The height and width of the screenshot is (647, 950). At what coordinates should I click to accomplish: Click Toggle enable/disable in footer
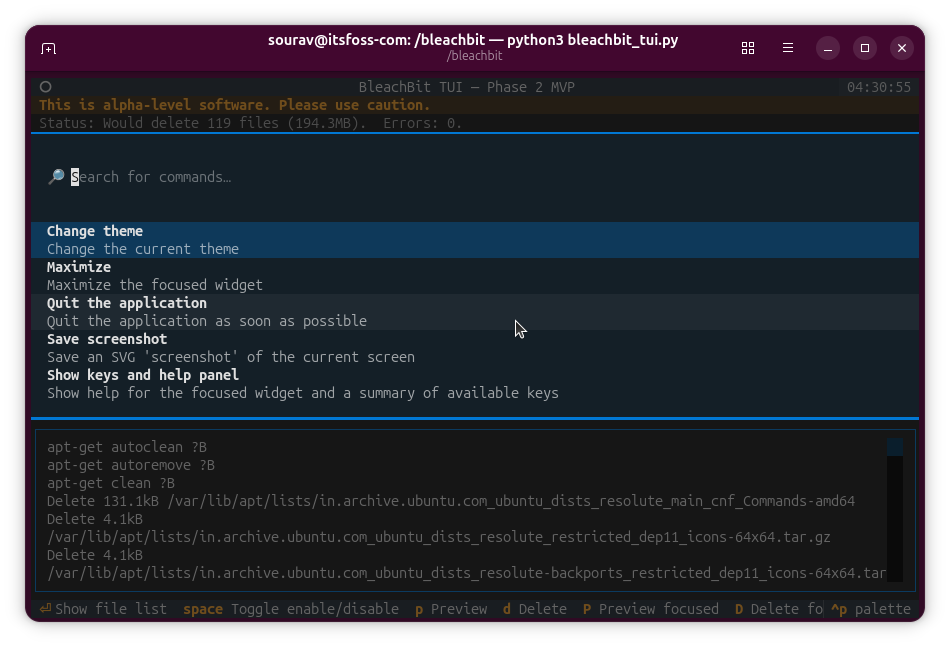tap(291, 609)
